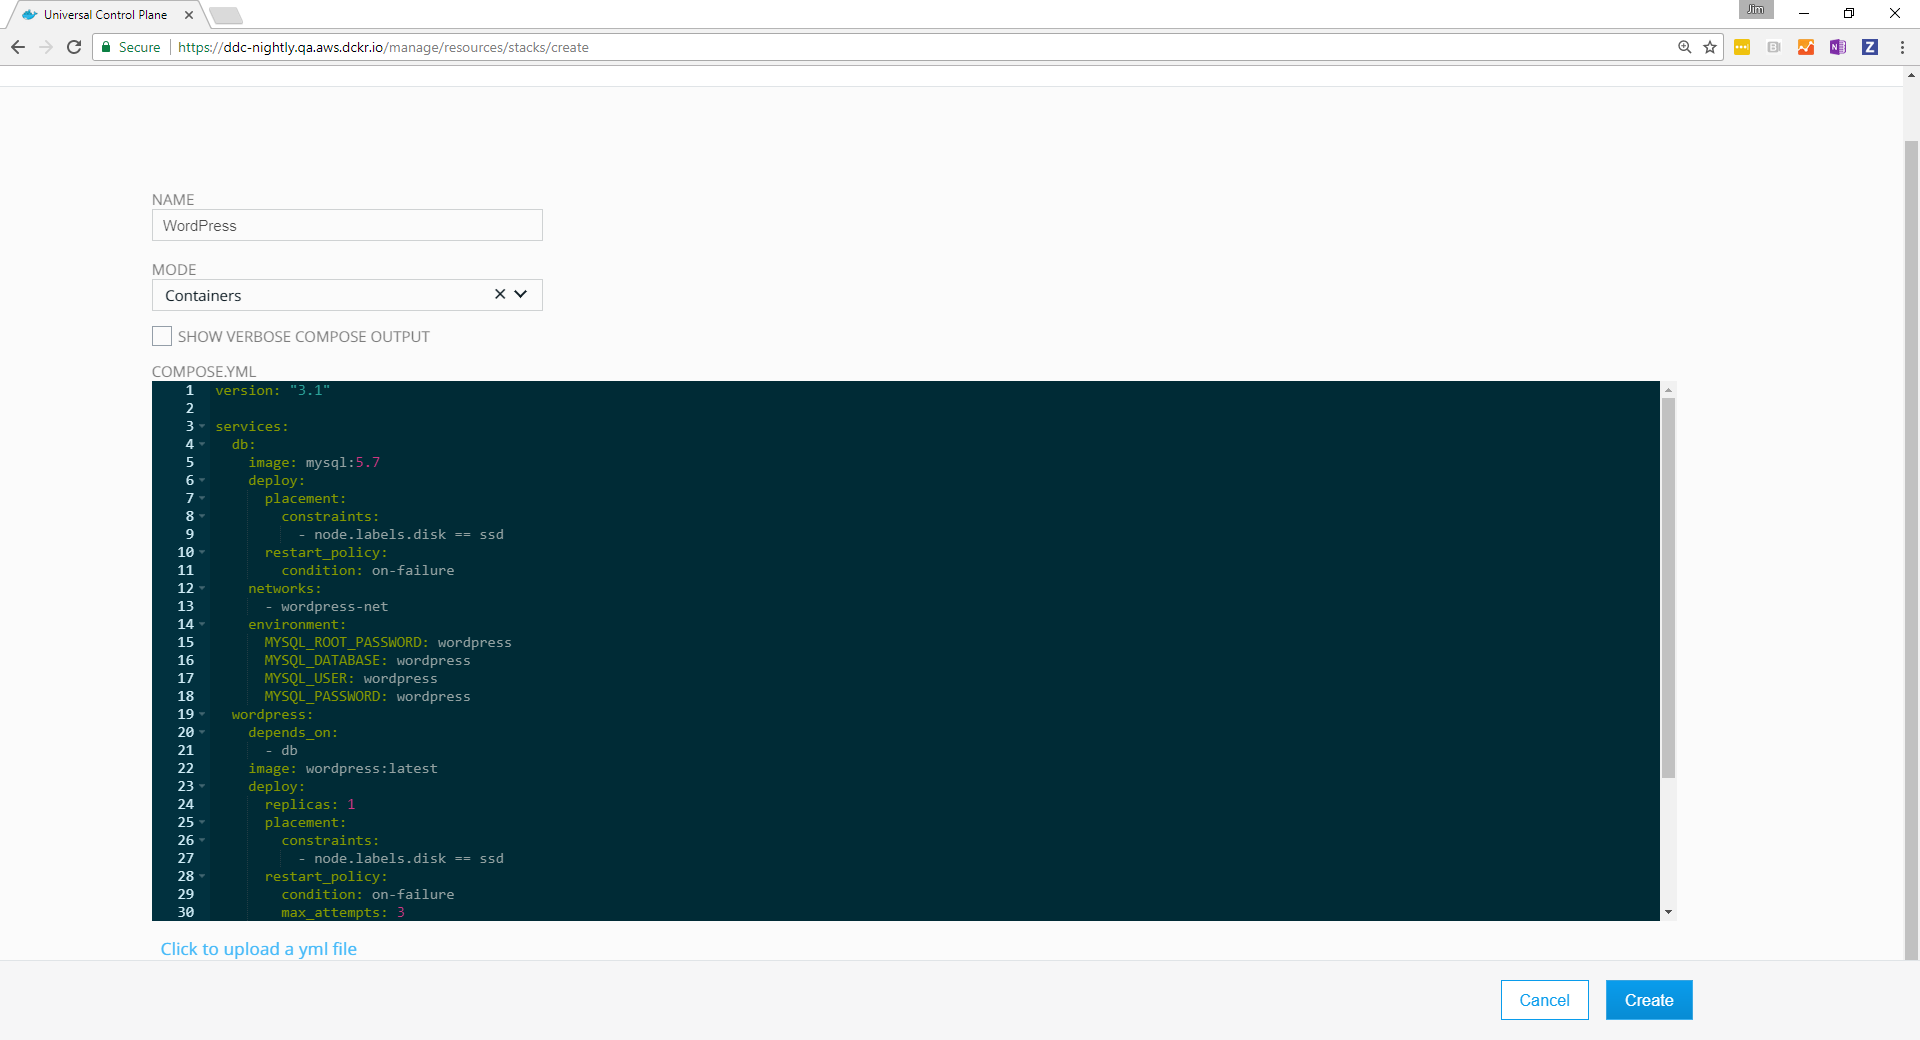Screen dimensions: 1920x1040
Task: Open a new browser tab
Action: pos(226,15)
